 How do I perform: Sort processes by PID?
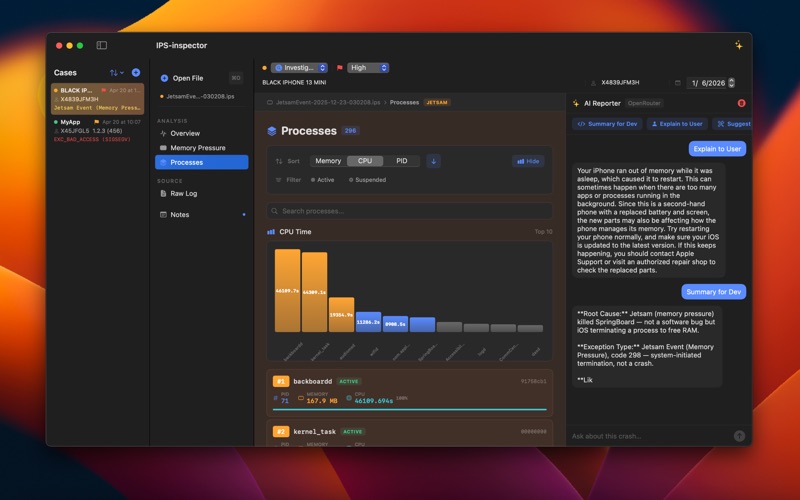coord(402,161)
